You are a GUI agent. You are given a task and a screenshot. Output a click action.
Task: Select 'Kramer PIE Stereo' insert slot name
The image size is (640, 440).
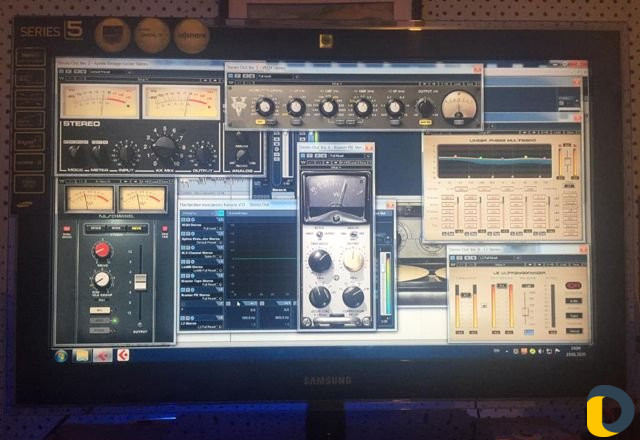click(196, 295)
